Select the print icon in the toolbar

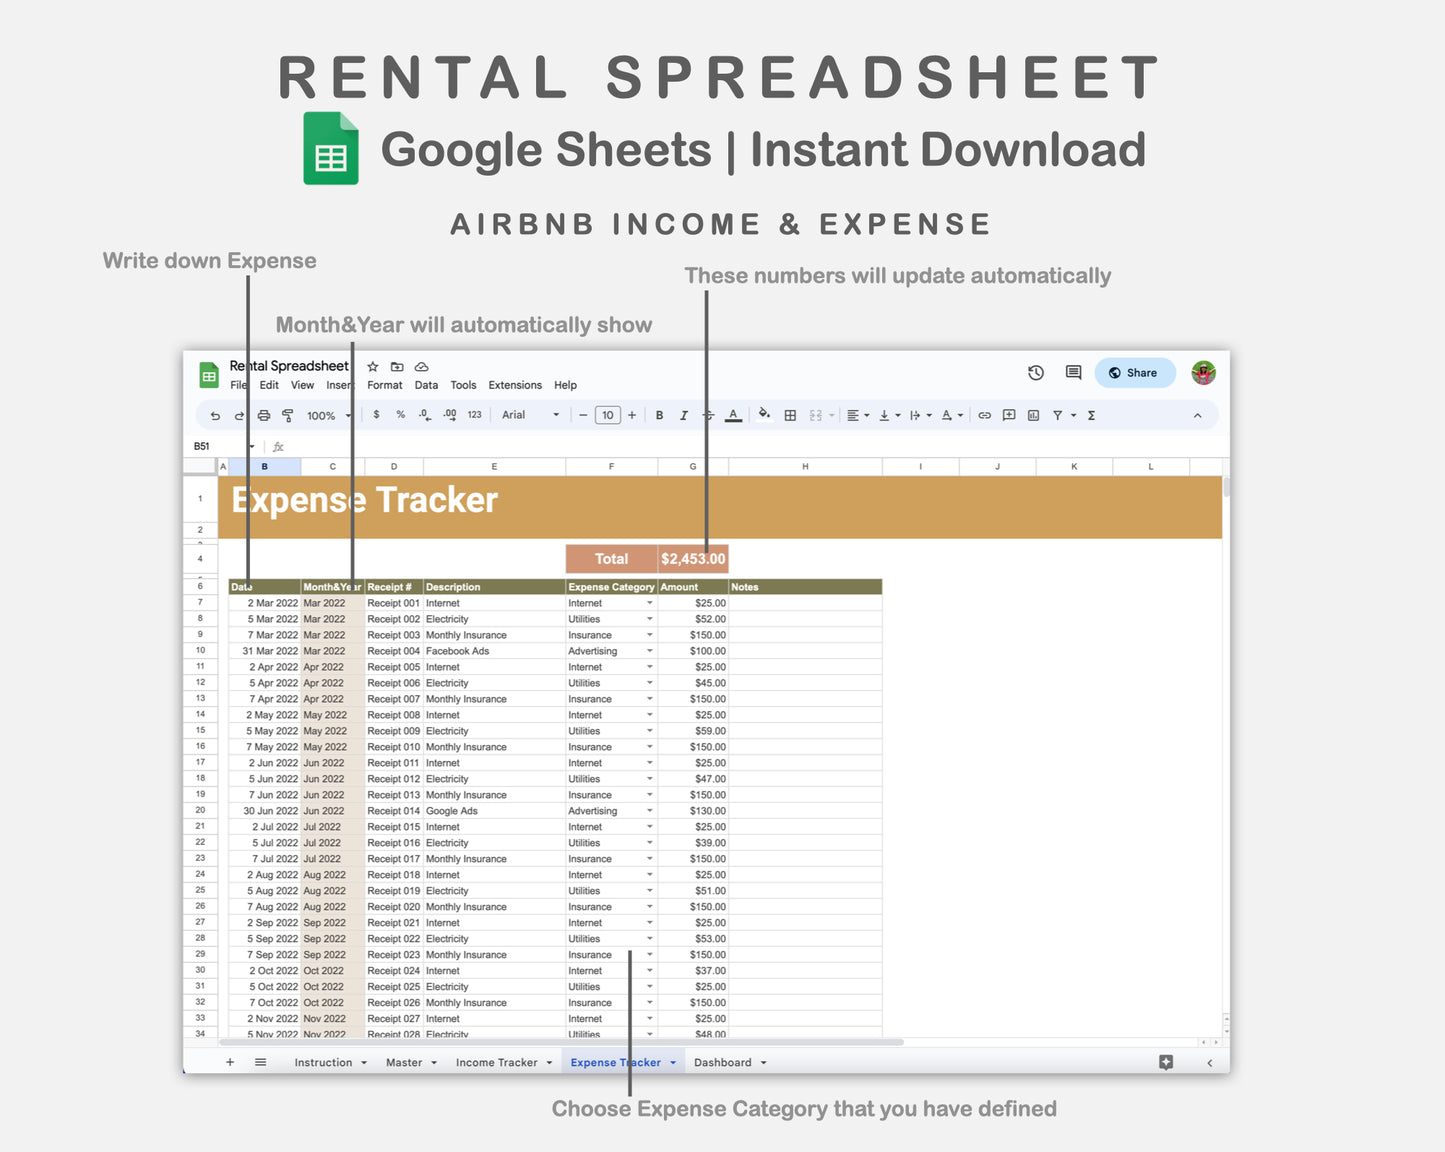(x=262, y=414)
